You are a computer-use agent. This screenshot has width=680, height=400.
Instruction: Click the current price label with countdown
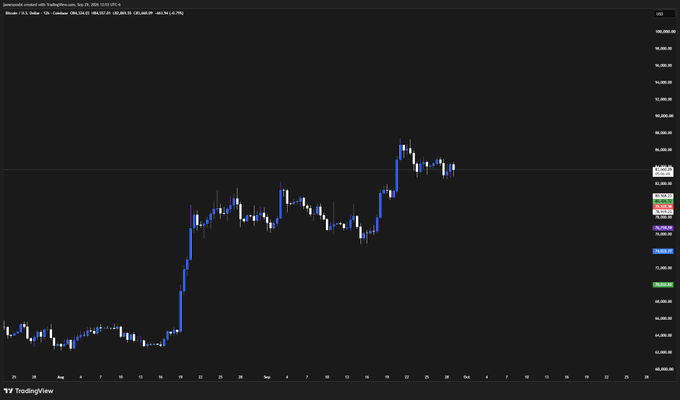pos(663,171)
